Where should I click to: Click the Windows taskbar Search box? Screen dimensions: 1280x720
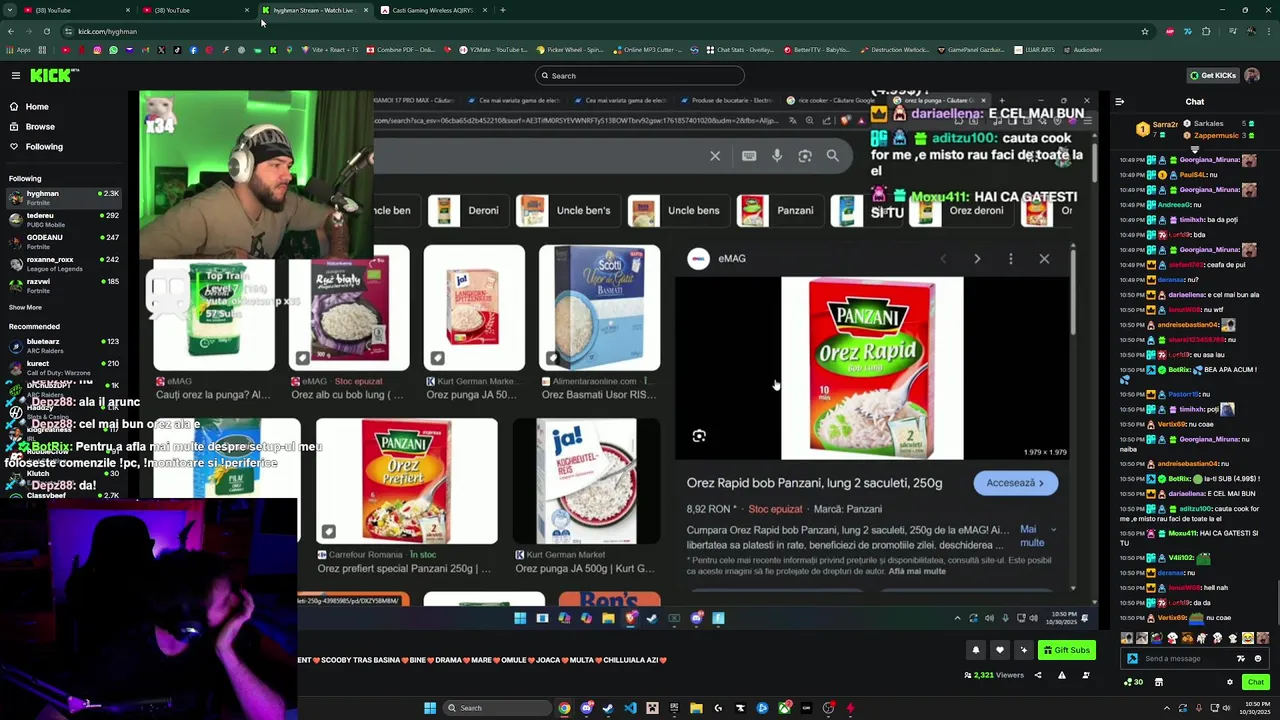click(x=496, y=708)
